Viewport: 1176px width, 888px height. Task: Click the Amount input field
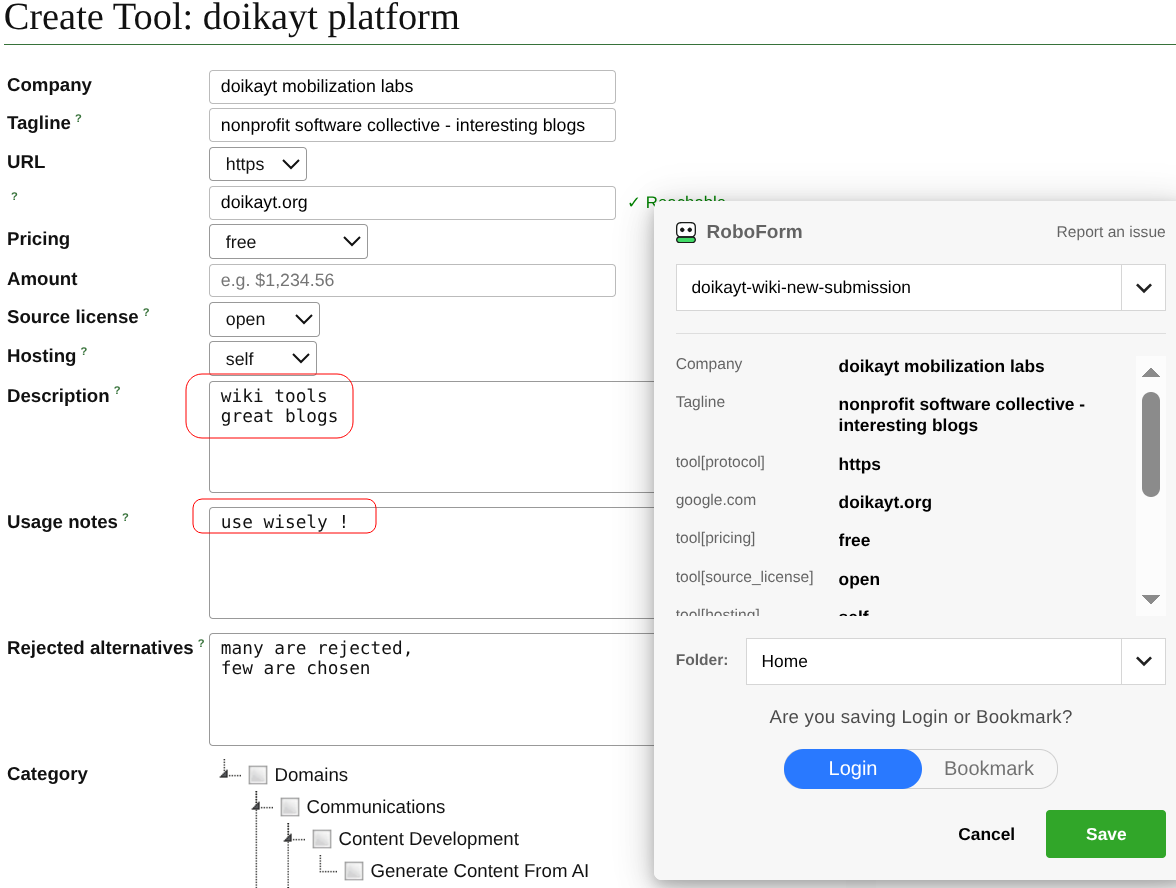click(412, 280)
